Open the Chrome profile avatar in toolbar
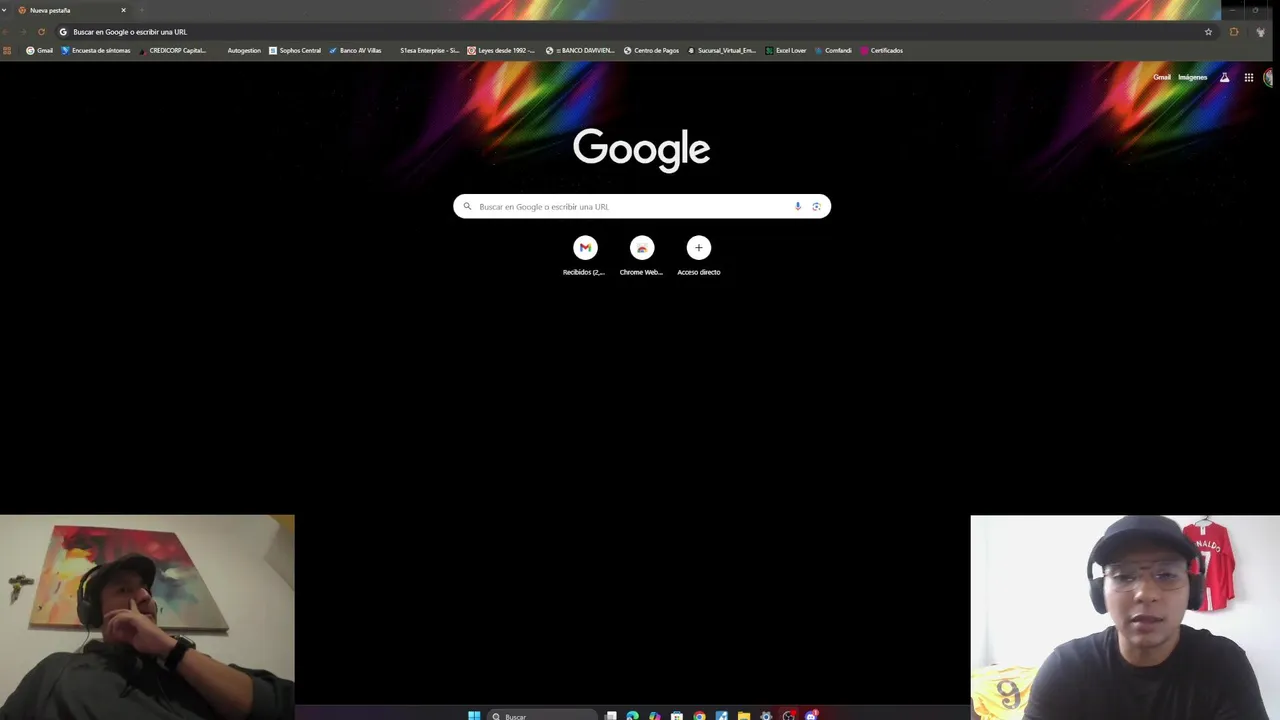 1260,32
